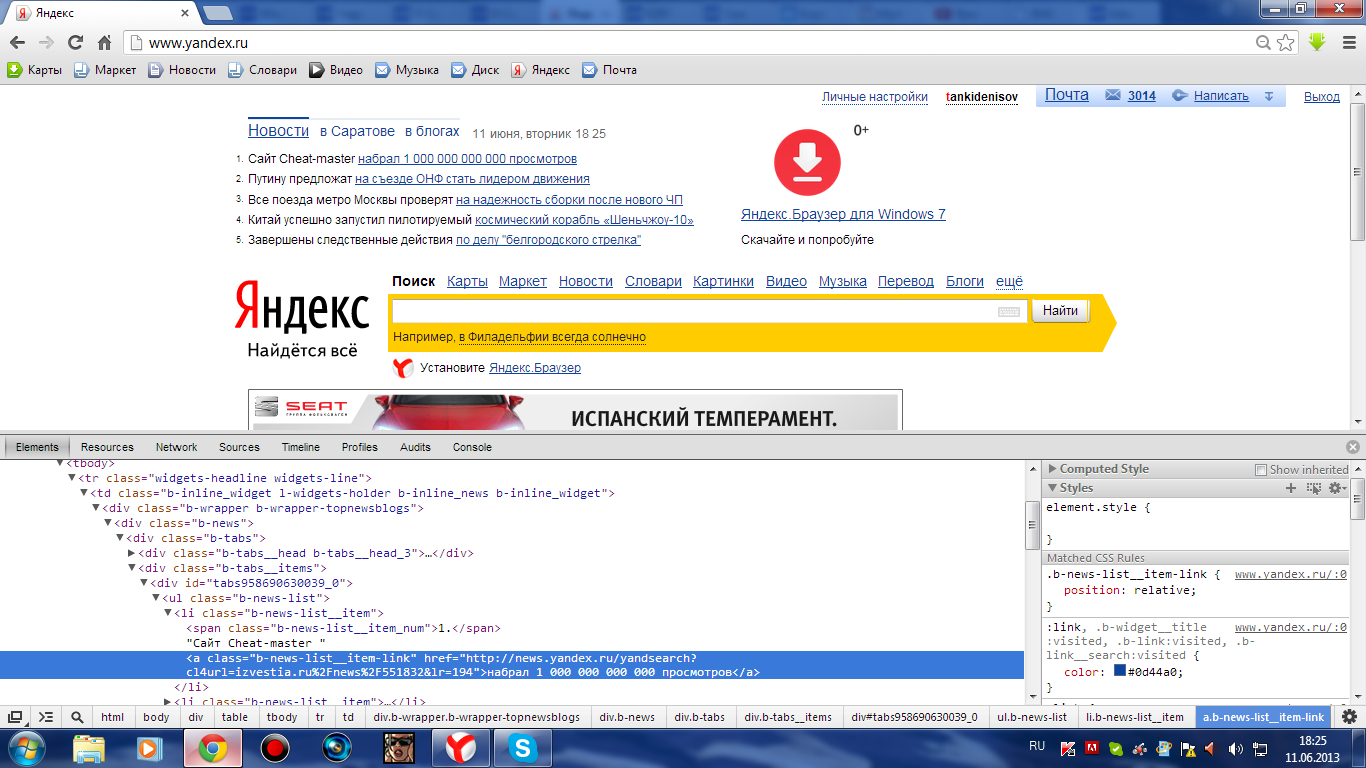Add a new style rule plus icon
The height and width of the screenshot is (768, 1366).
point(1291,488)
